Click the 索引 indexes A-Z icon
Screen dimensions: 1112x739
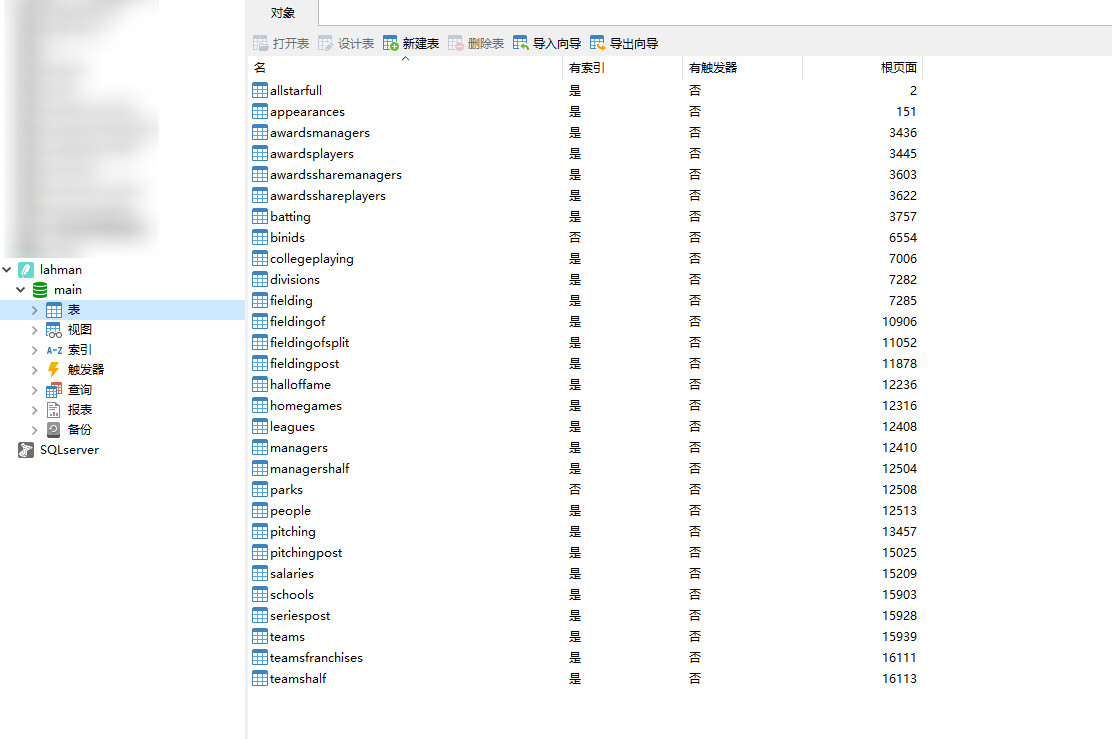[x=54, y=350]
